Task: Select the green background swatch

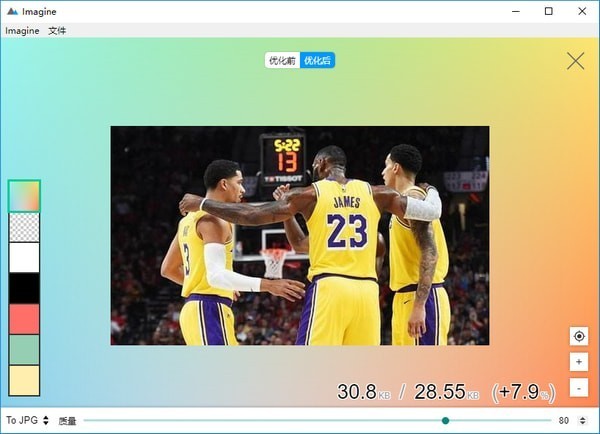Action: (x=24, y=349)
